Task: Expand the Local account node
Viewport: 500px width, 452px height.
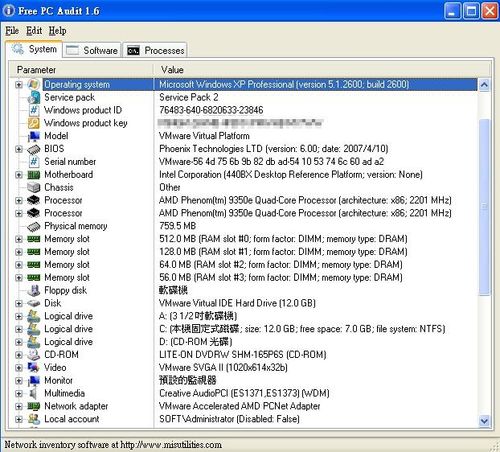Action: pos(19,419)
